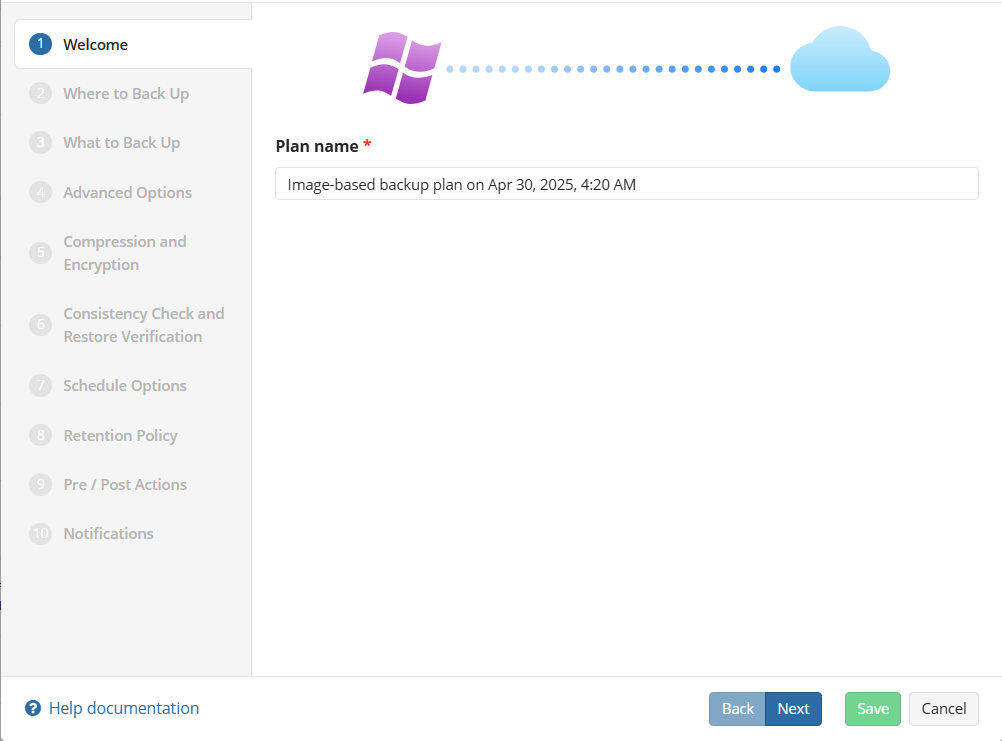The height and width of the screenshot is (741, 1002).
Task: Open the Notifications step
Action: [109, 533]
